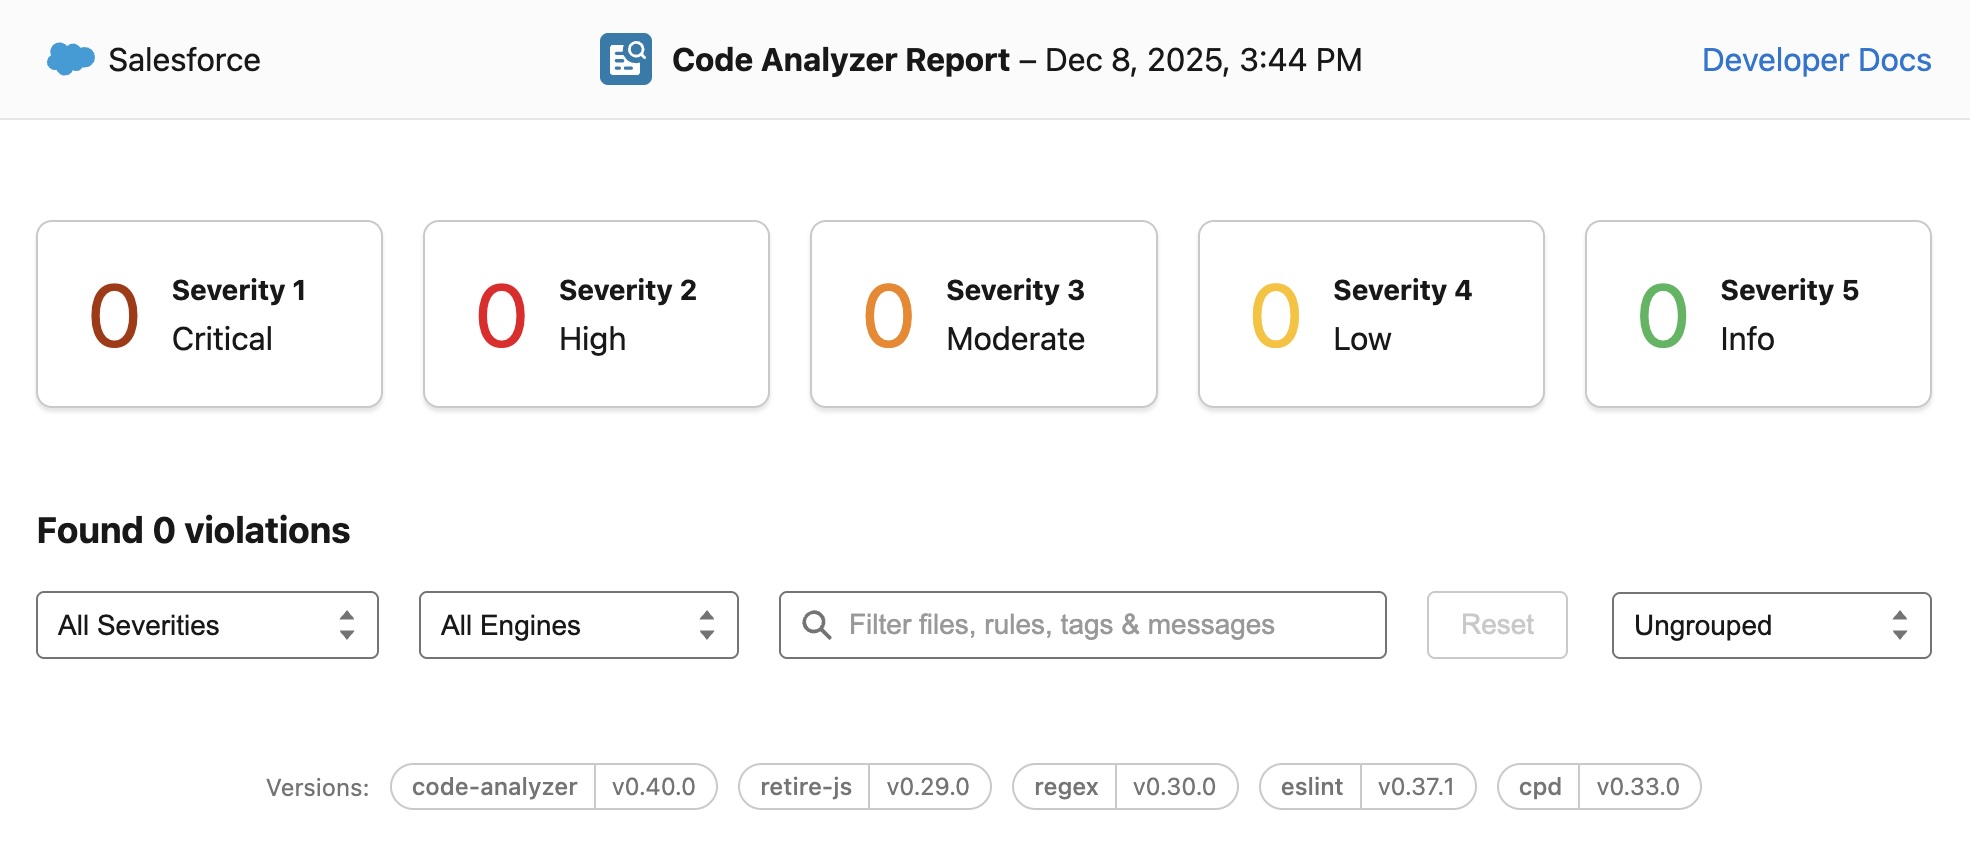1970x850 pixels.
Task: Click the regex v0.30.0 version badge
Action: pyautogui.click(x=1125, y=787)
